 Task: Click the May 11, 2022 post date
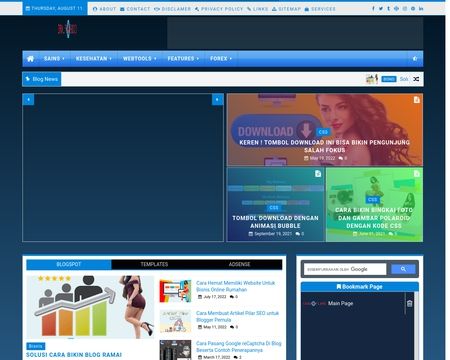point(212,327)
